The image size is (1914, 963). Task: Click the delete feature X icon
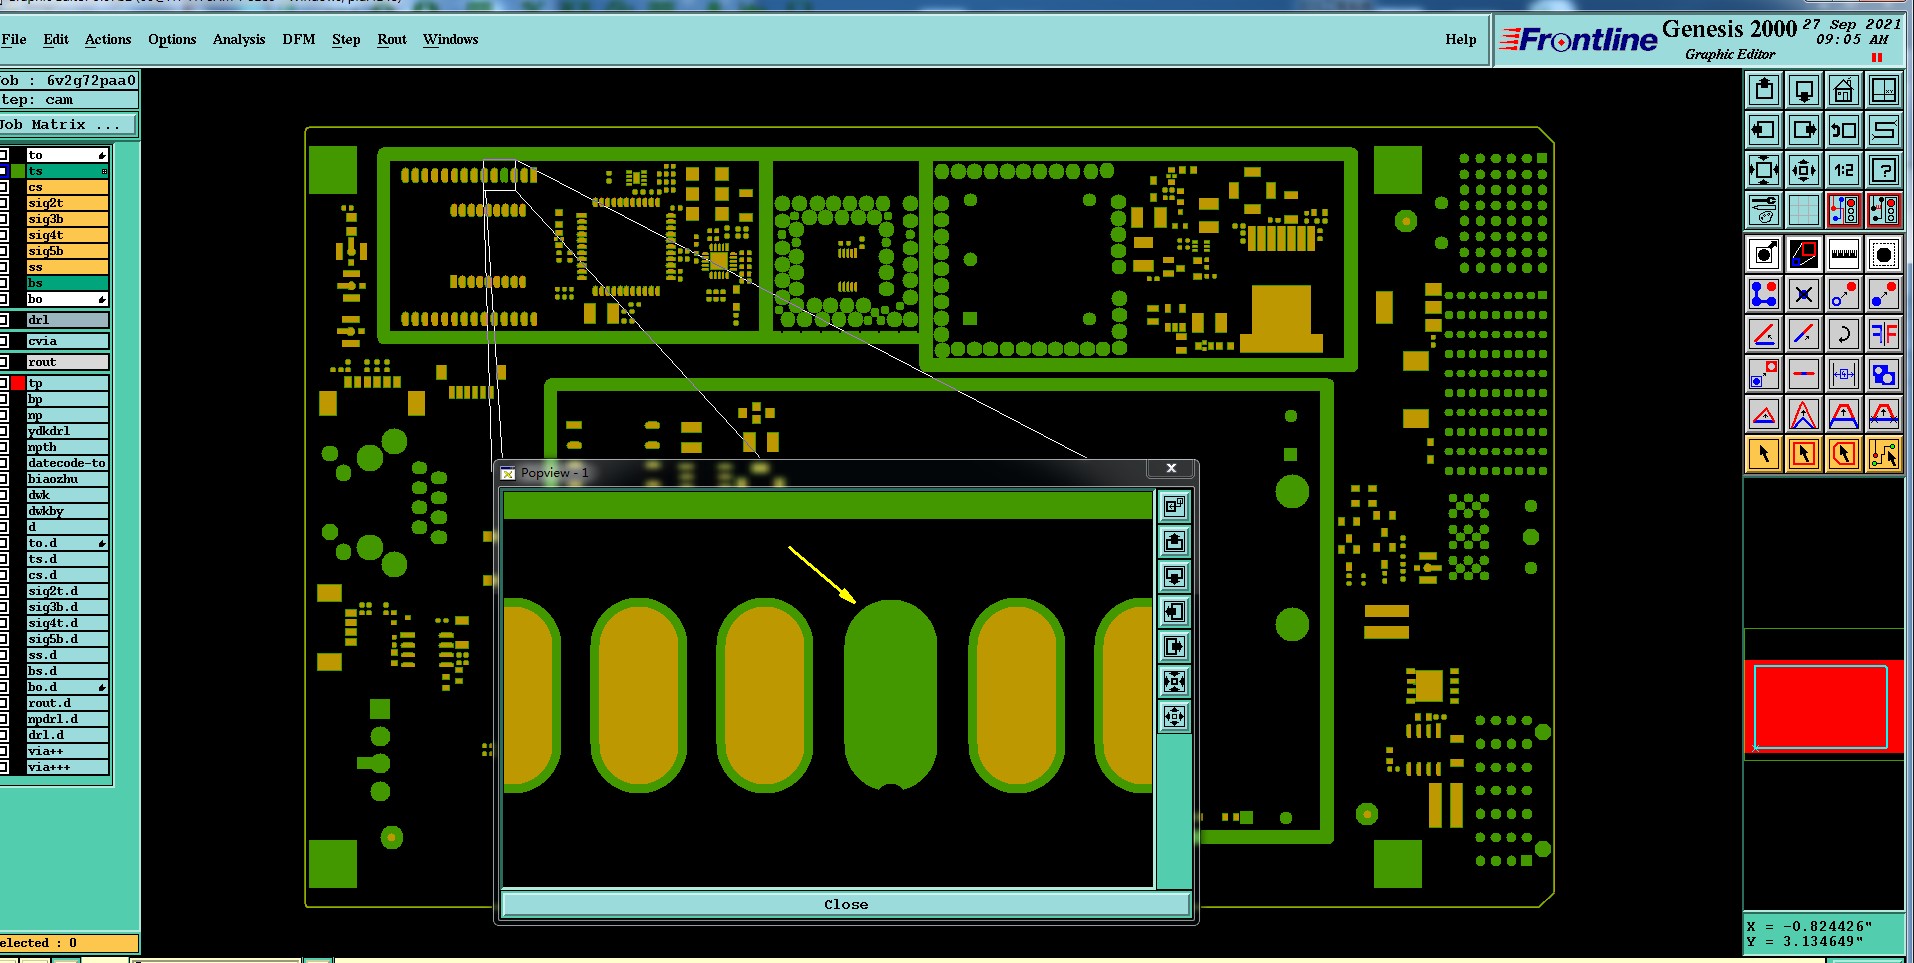pos(1804,294)
